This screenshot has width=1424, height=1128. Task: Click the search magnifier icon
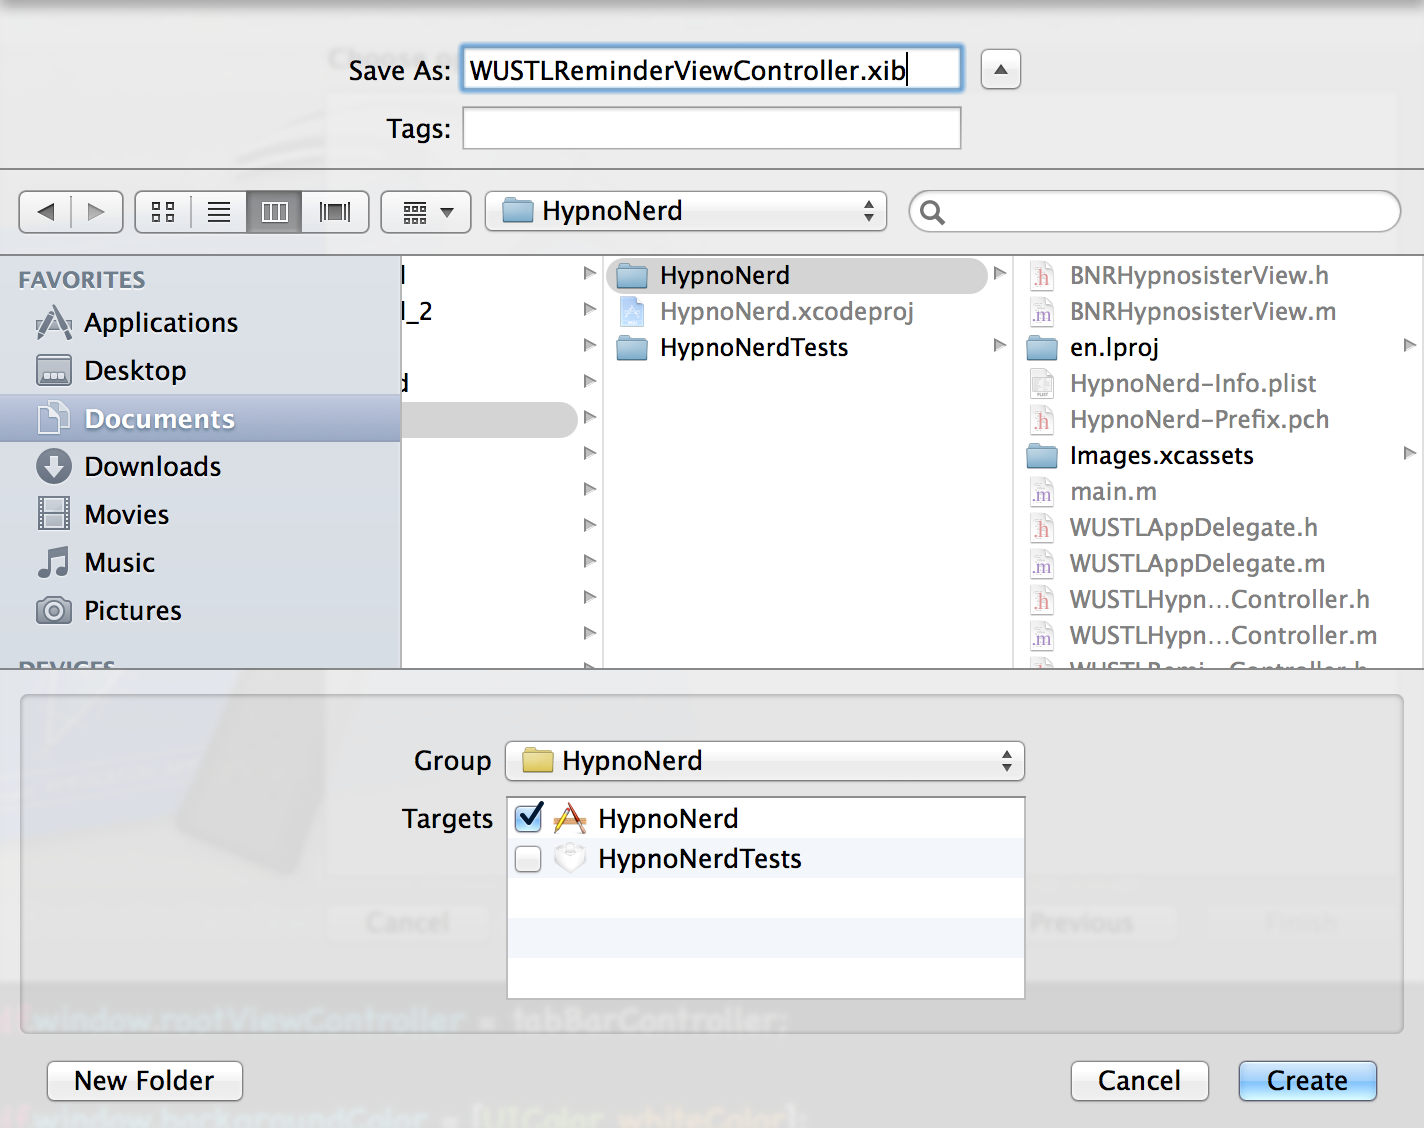pos(932,212)
